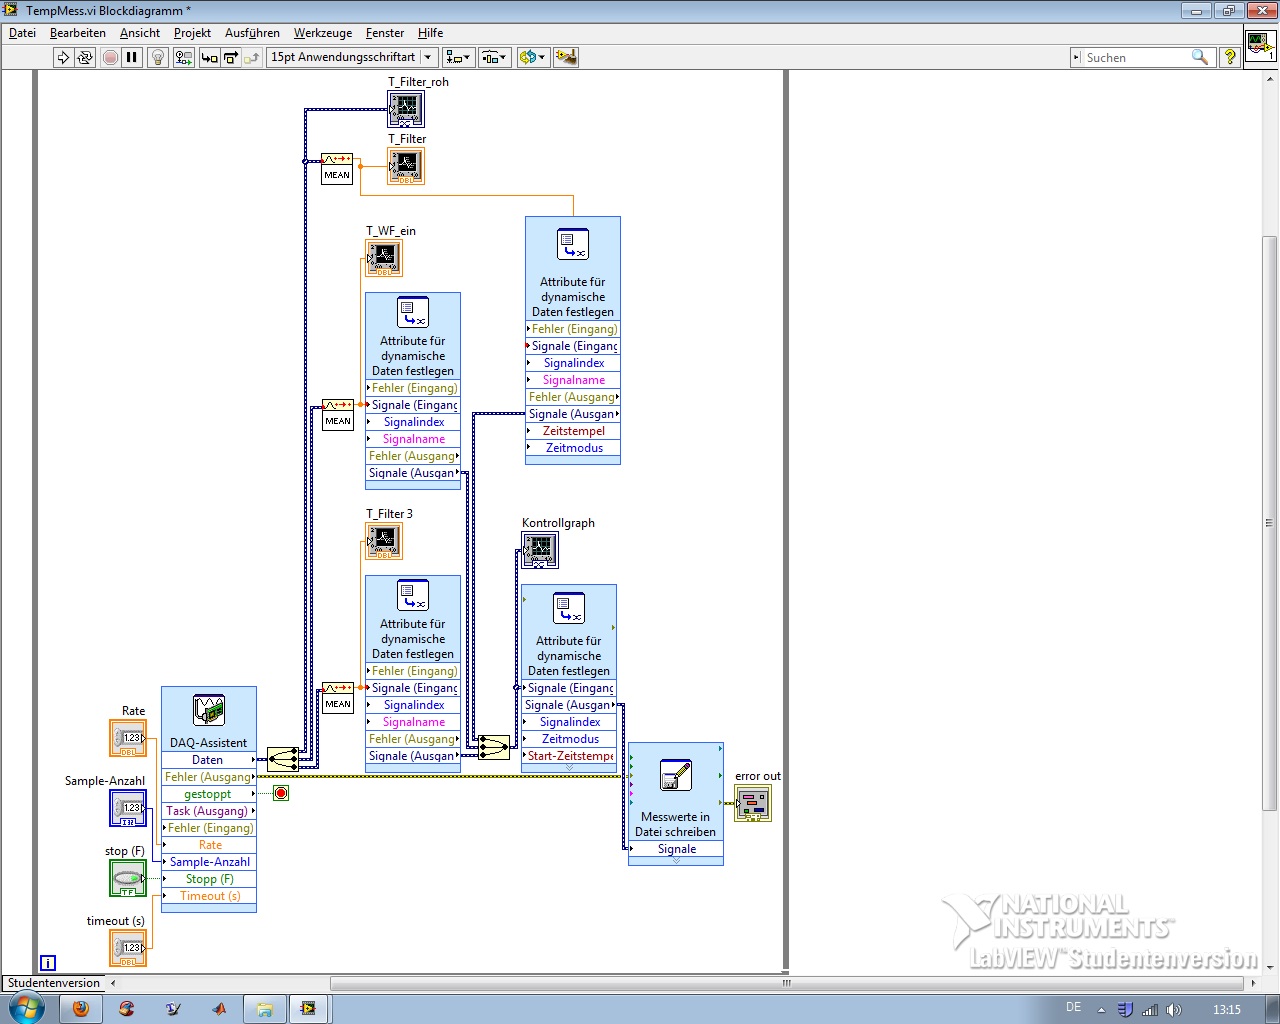Image resolution: width=1280 pixels, height=1024 pixels.
Task: Expand terminals below Start-Zeitstempel row
Action: 569,768
